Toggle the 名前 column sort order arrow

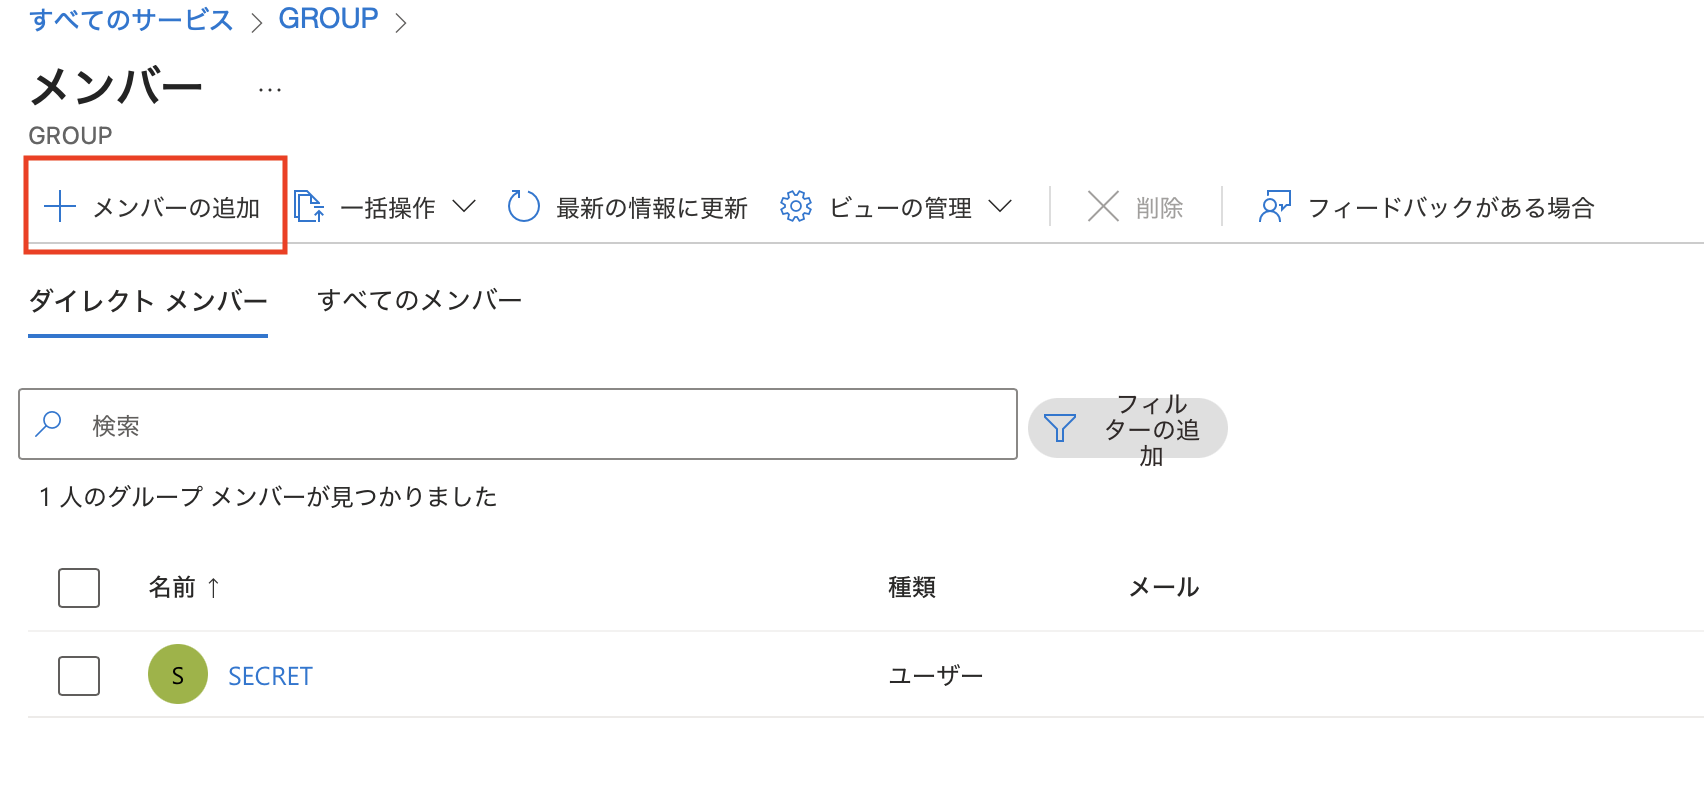[213, 588]
